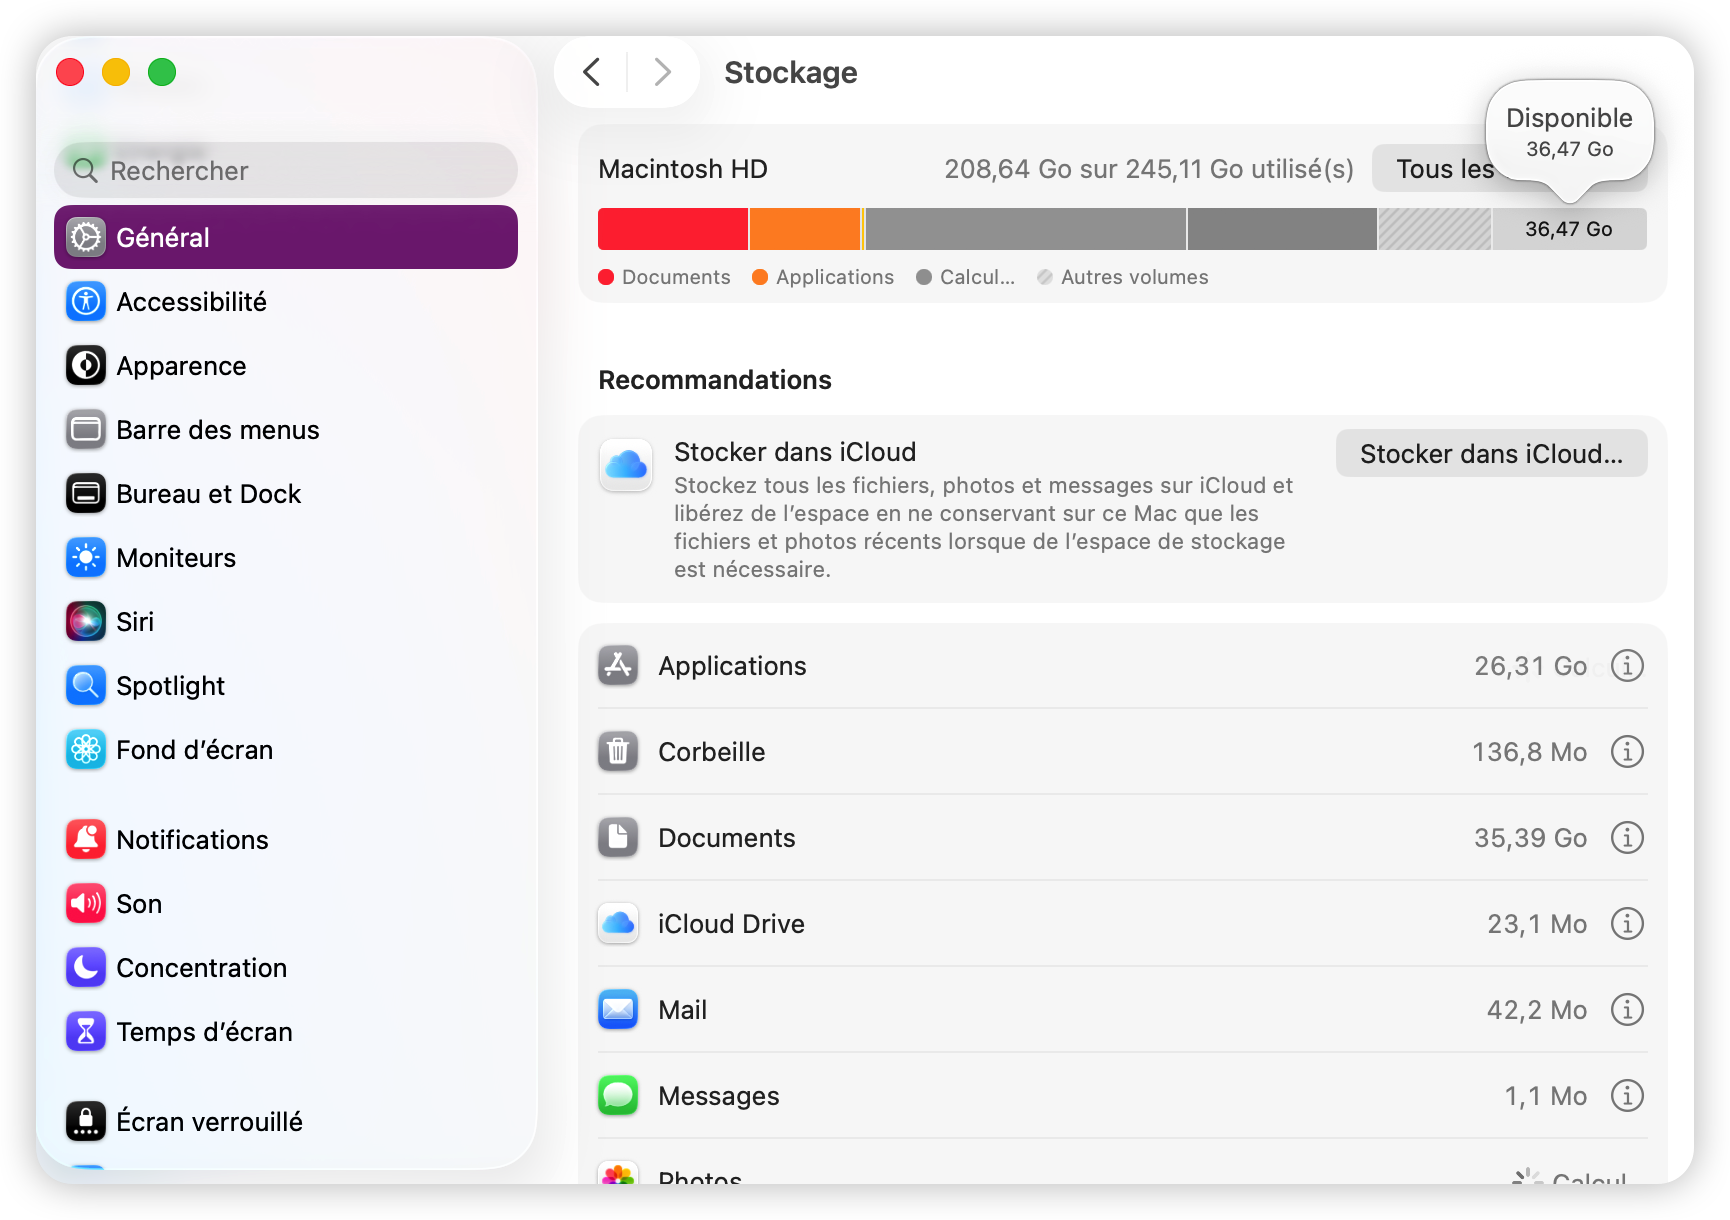The height and width of the screenshot is (1220, 1730).
Task: Click the Siri icon in sidebar
Action: click(86, 621)
